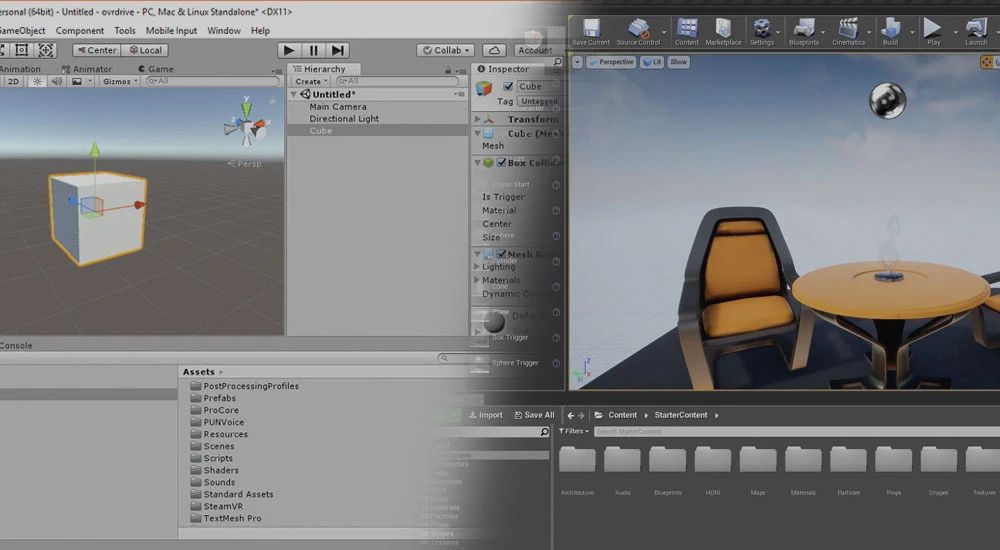Toggle 2D view in the Scene toolbar
1000x550 pixels.
(x=13, y=81)
